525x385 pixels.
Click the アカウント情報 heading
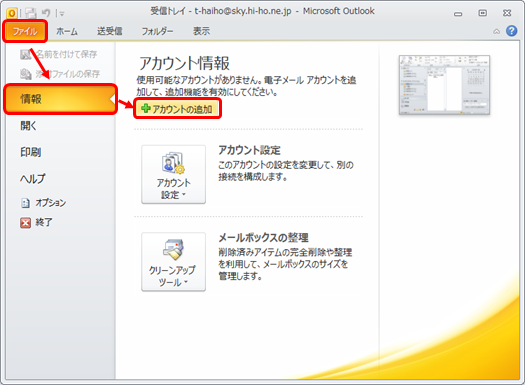click(184, 63)
